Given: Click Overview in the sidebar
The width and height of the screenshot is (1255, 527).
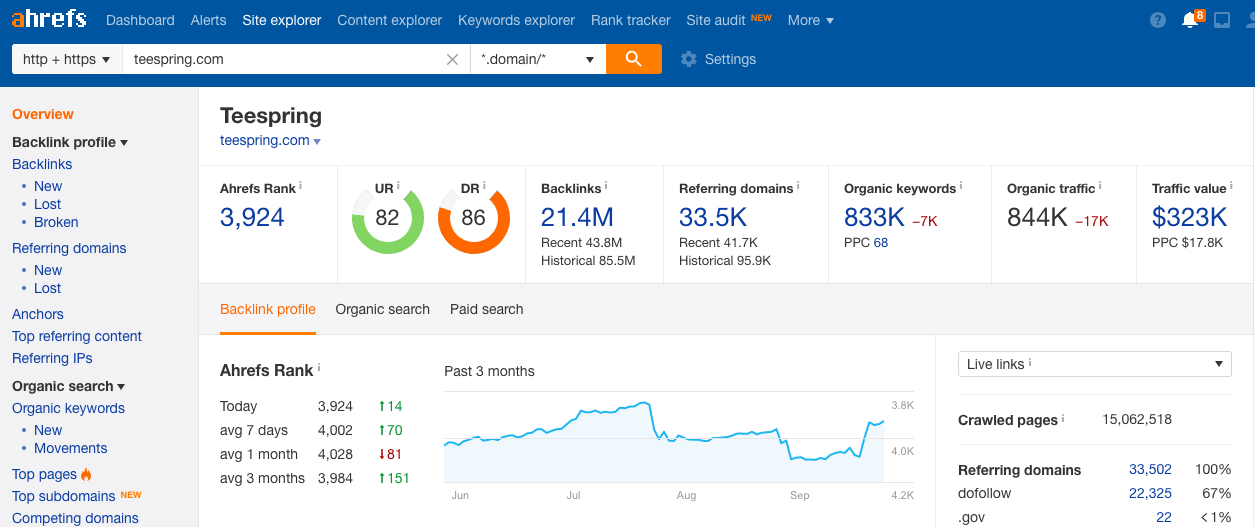Looking at the screenshot, I should coord(43,114).
